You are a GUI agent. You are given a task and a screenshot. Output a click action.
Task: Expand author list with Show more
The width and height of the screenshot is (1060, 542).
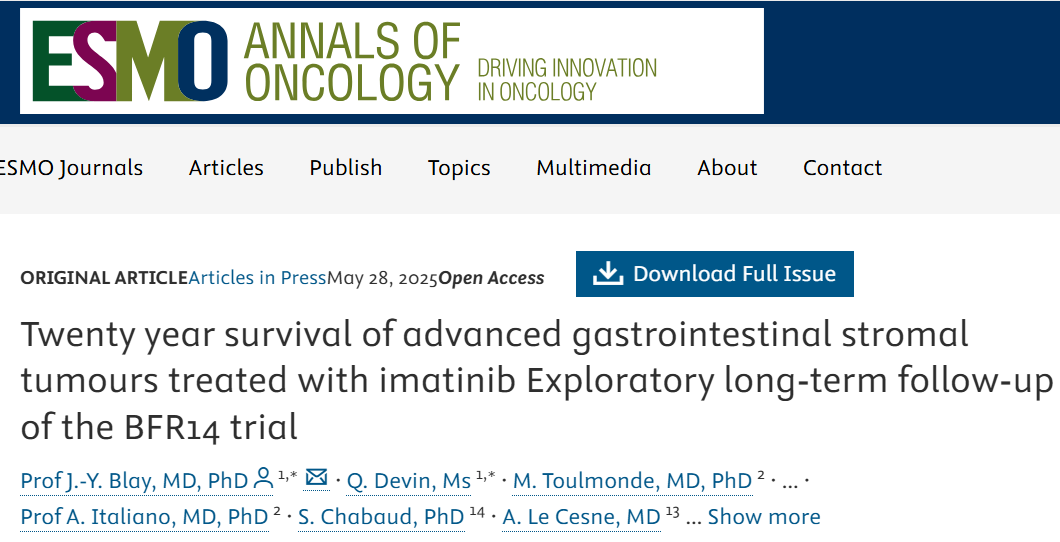click(763, 517)
